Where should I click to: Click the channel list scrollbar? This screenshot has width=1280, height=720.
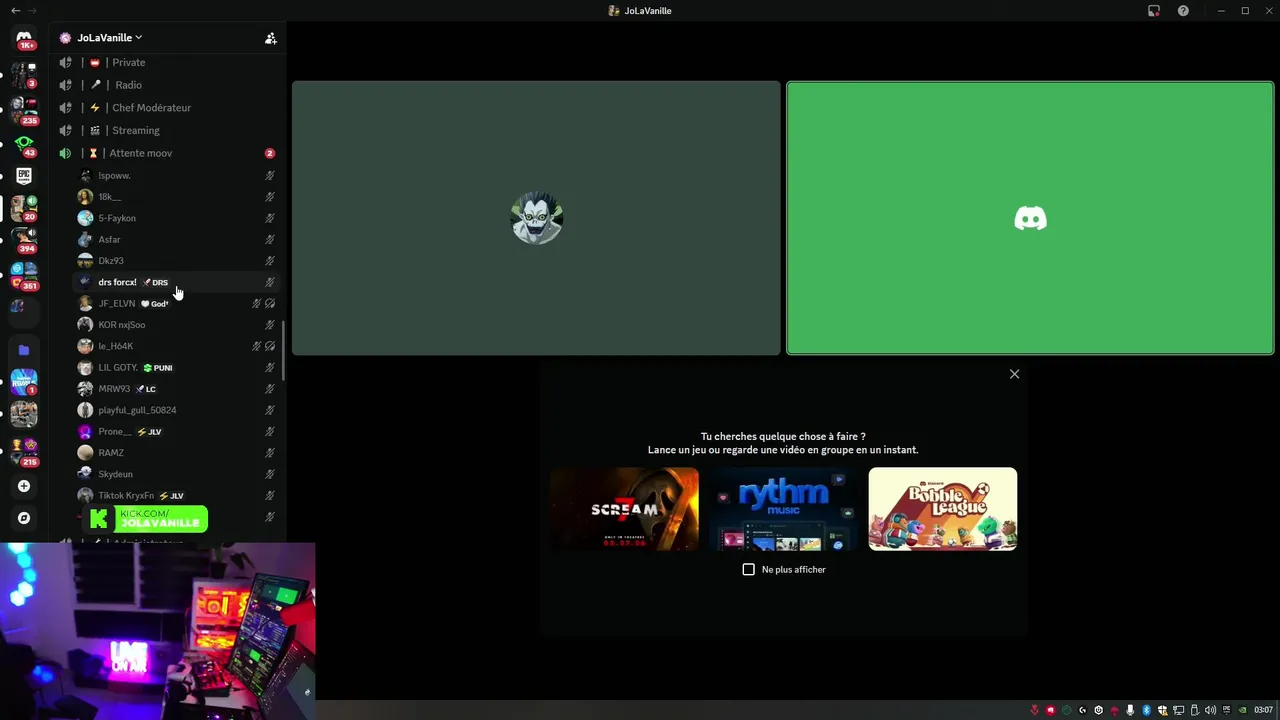pos(284,350)
